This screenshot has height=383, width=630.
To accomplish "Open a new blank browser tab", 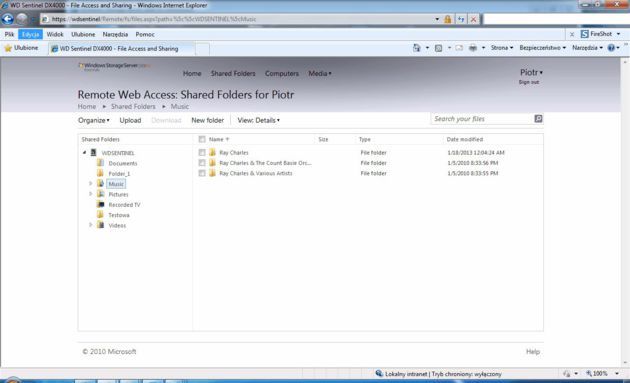I will [x=202, y=49].
